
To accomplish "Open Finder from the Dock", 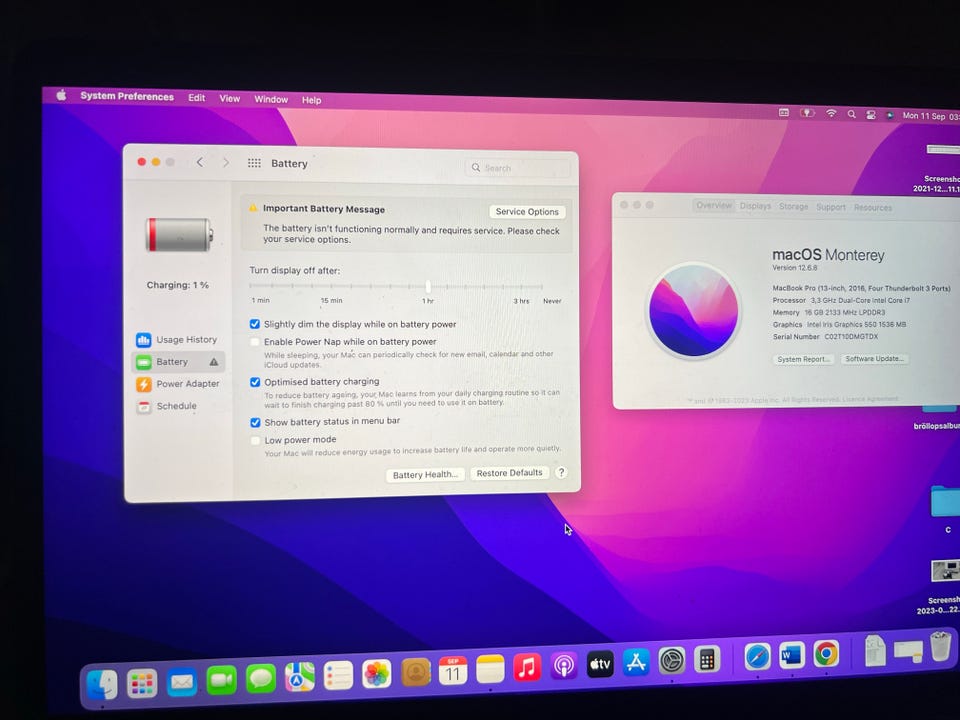I will 102,684.
